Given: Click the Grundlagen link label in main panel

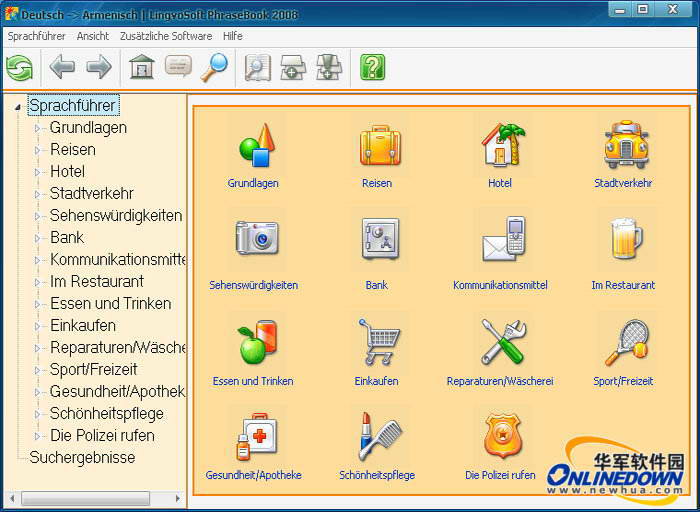Looking at the screenshot, I should tap(253, 183).
